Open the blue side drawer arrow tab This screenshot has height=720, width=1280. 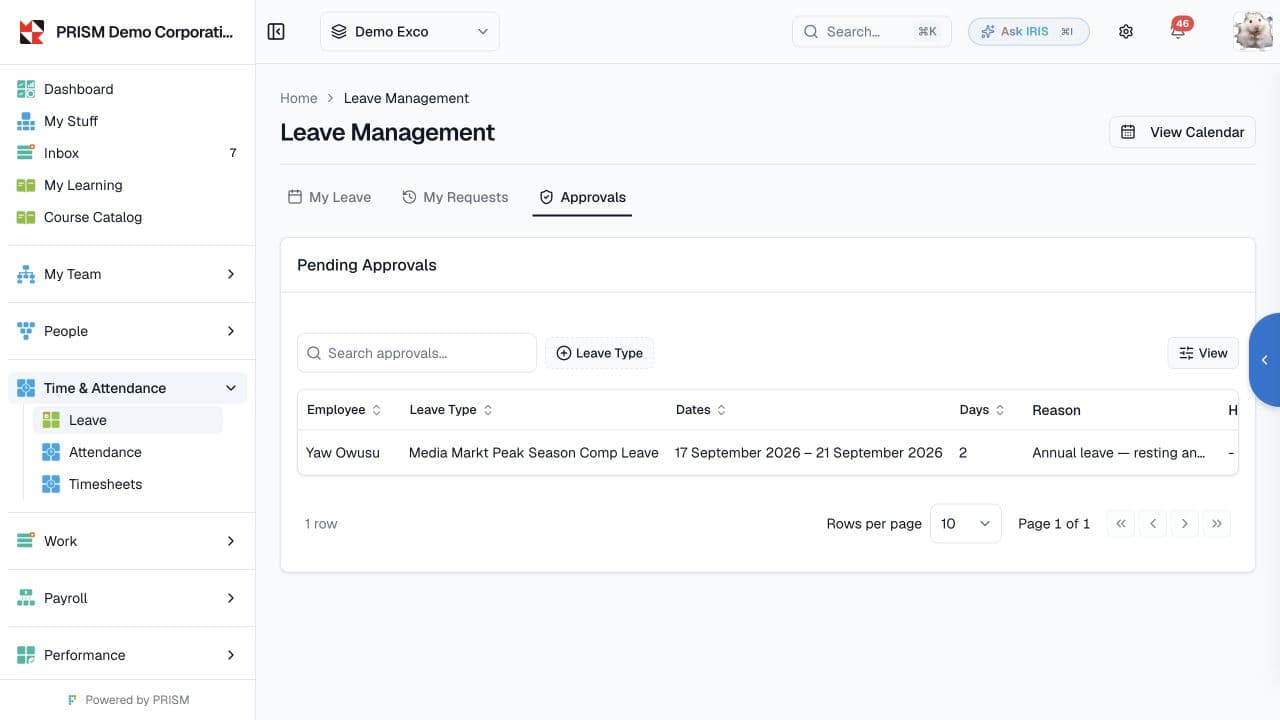pos(1265,360)
